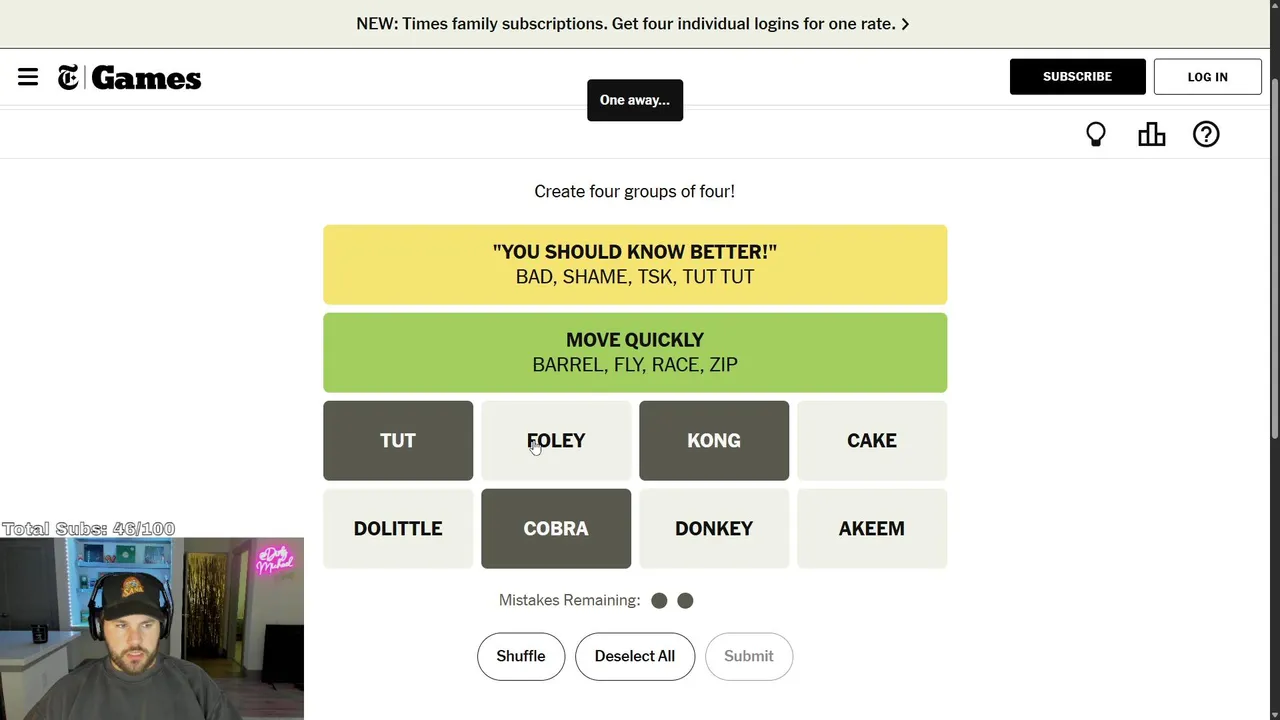Open the question mark help icon
The image size is (1280, 720).
[x=1206, y=134]
